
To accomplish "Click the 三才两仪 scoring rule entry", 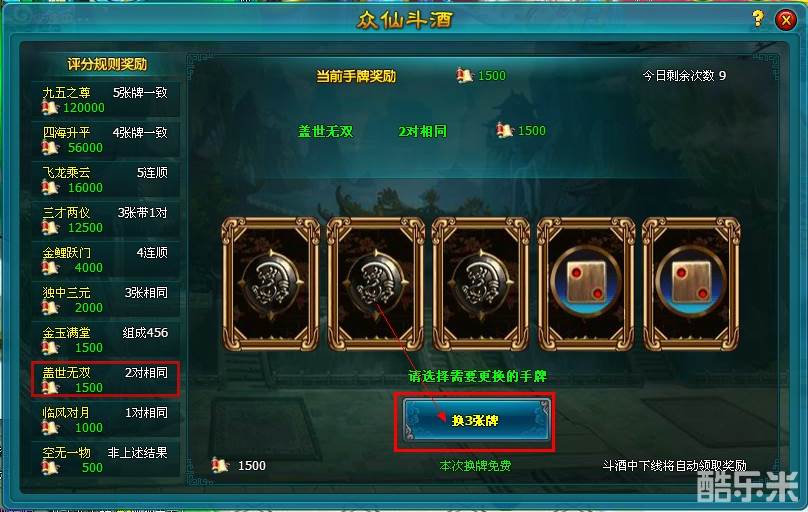I will (x=105, y=220).
